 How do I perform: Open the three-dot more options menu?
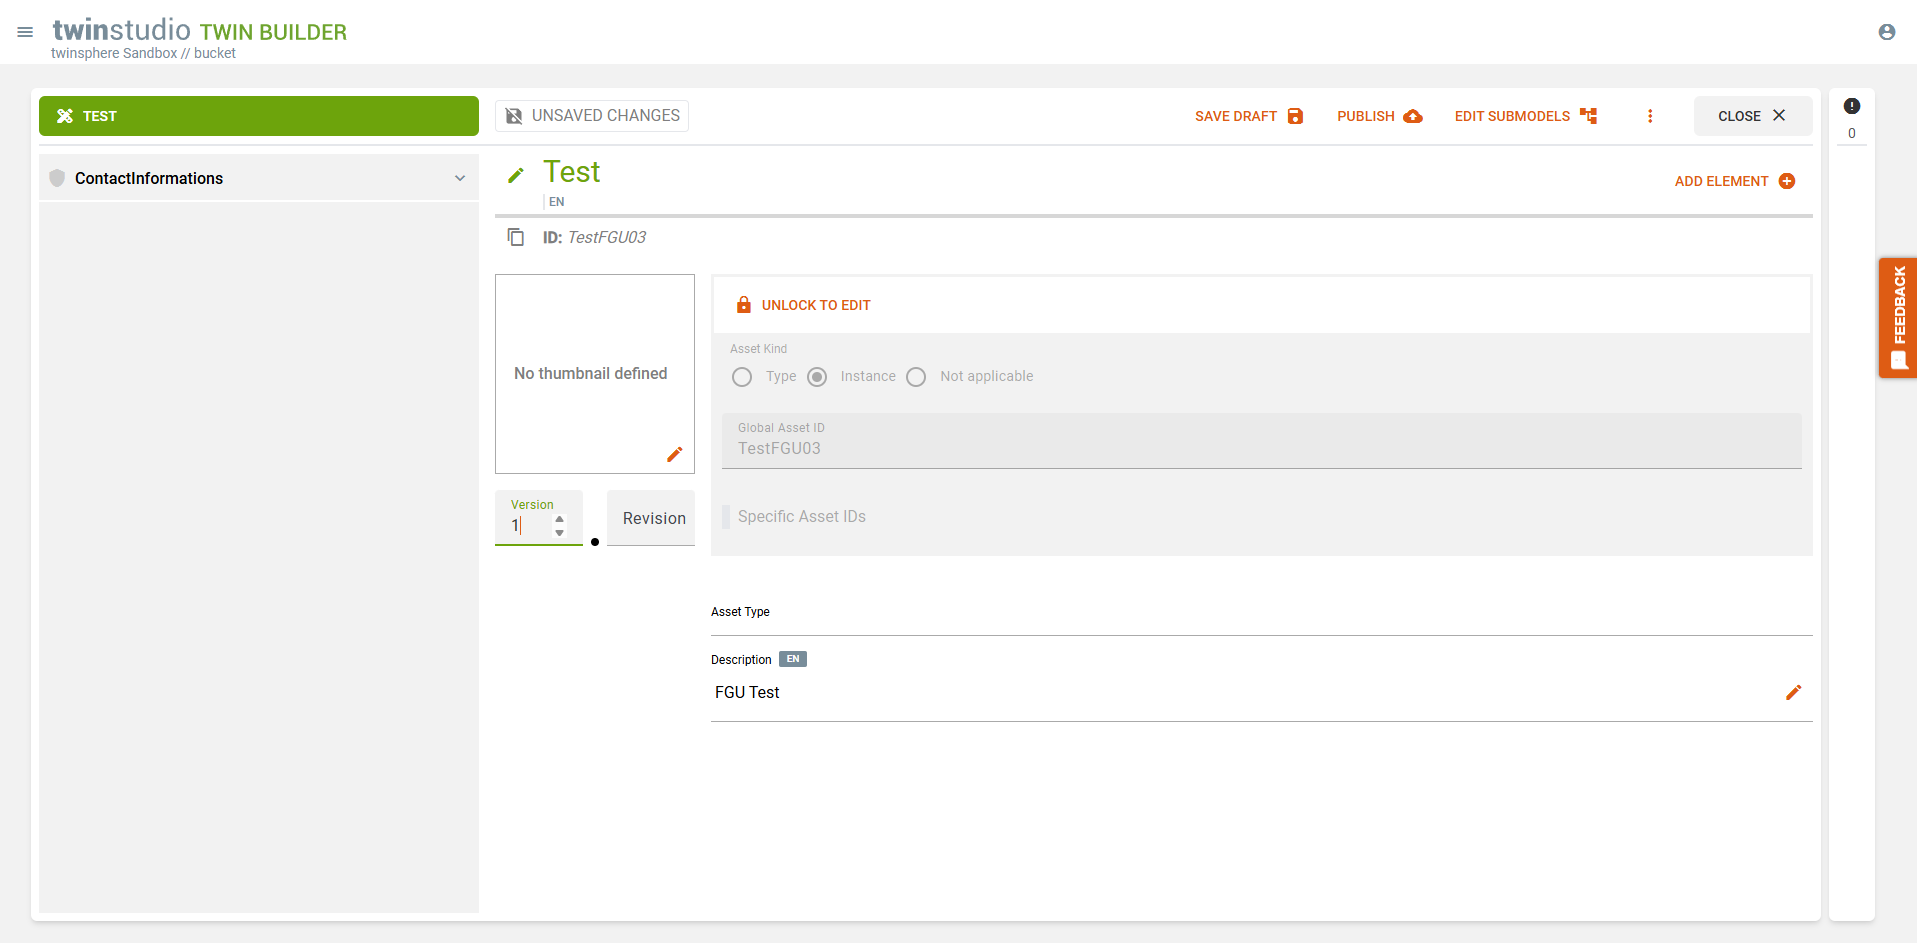coord(1650,116)
